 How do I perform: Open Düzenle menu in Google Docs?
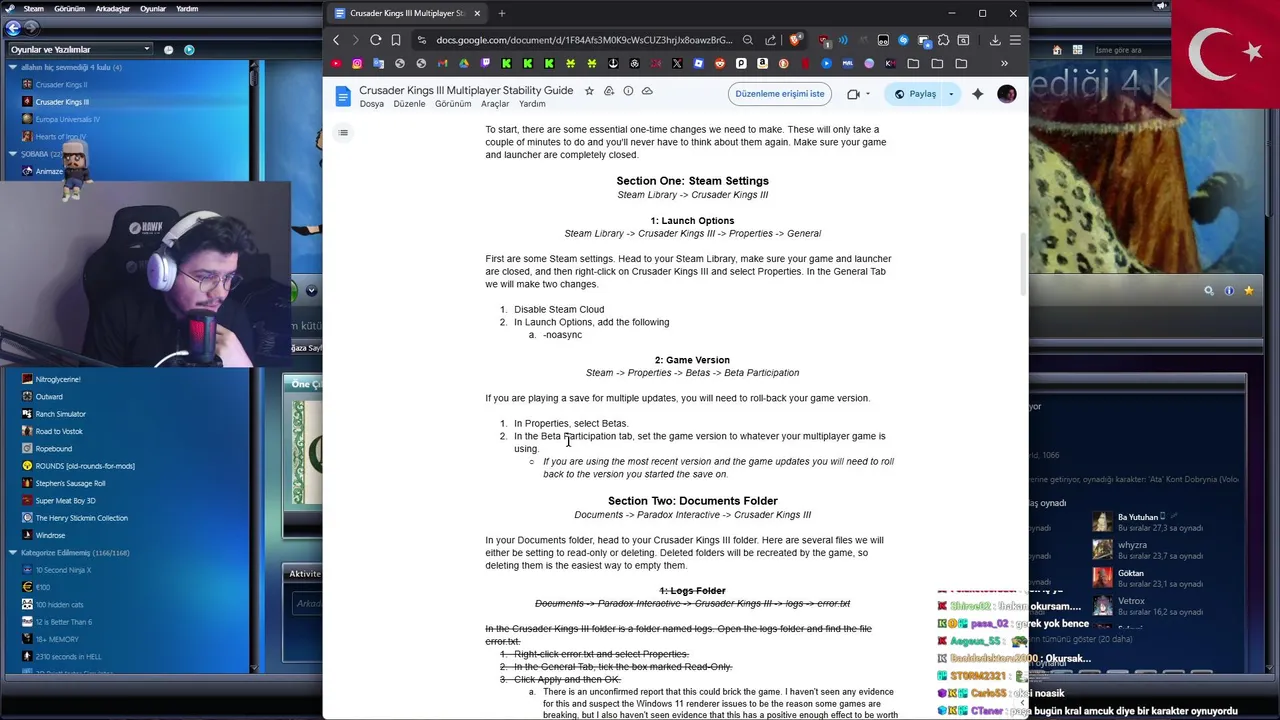click(x=409, y=104)
